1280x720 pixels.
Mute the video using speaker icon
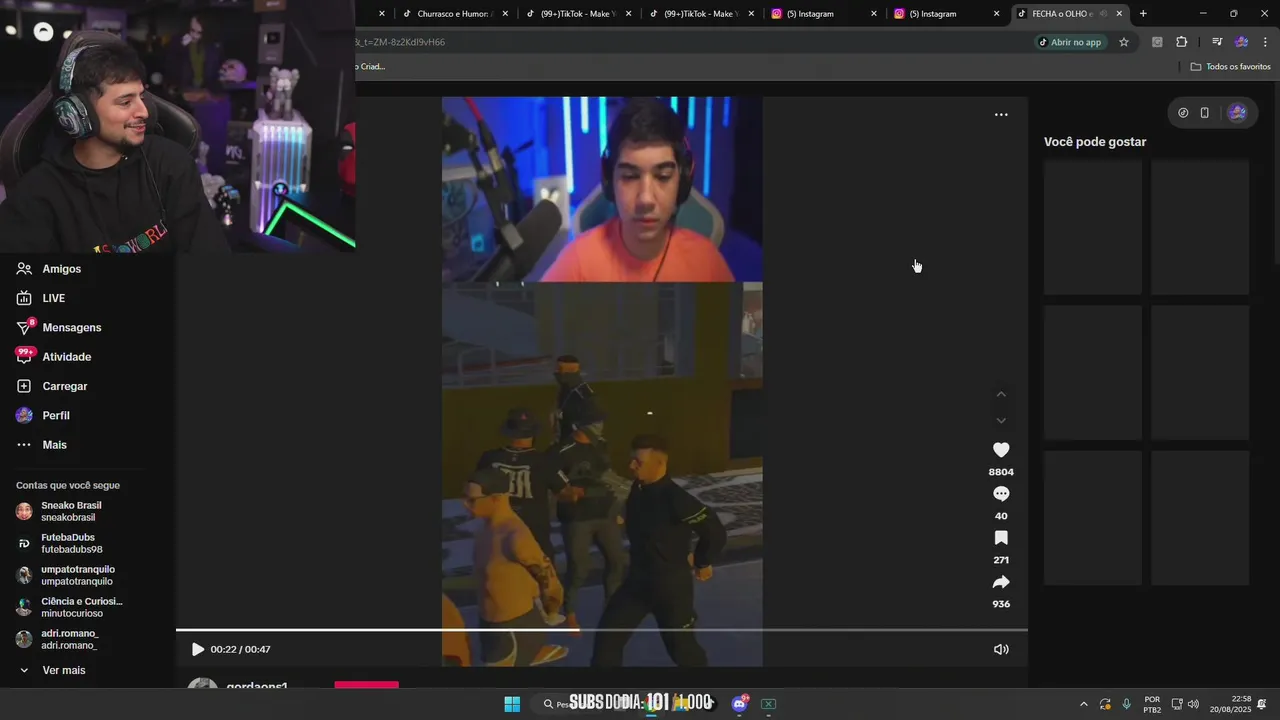click(1001, 649)
